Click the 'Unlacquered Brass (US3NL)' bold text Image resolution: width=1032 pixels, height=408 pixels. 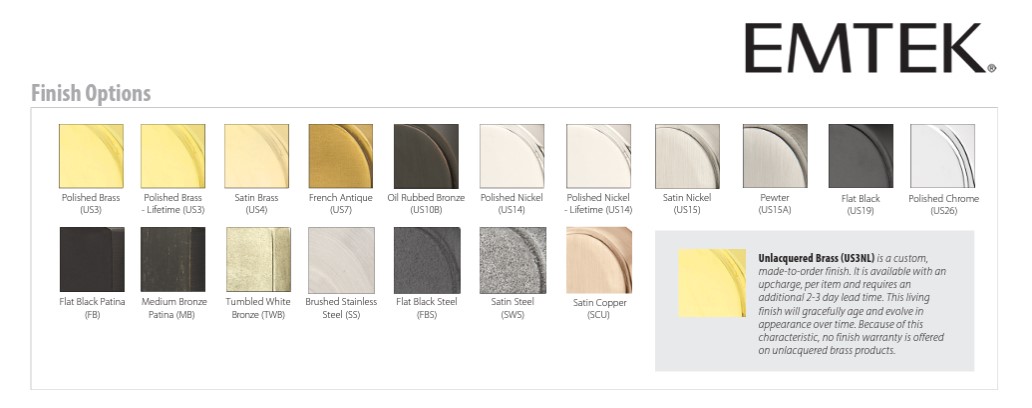click(x=816, y=259)
